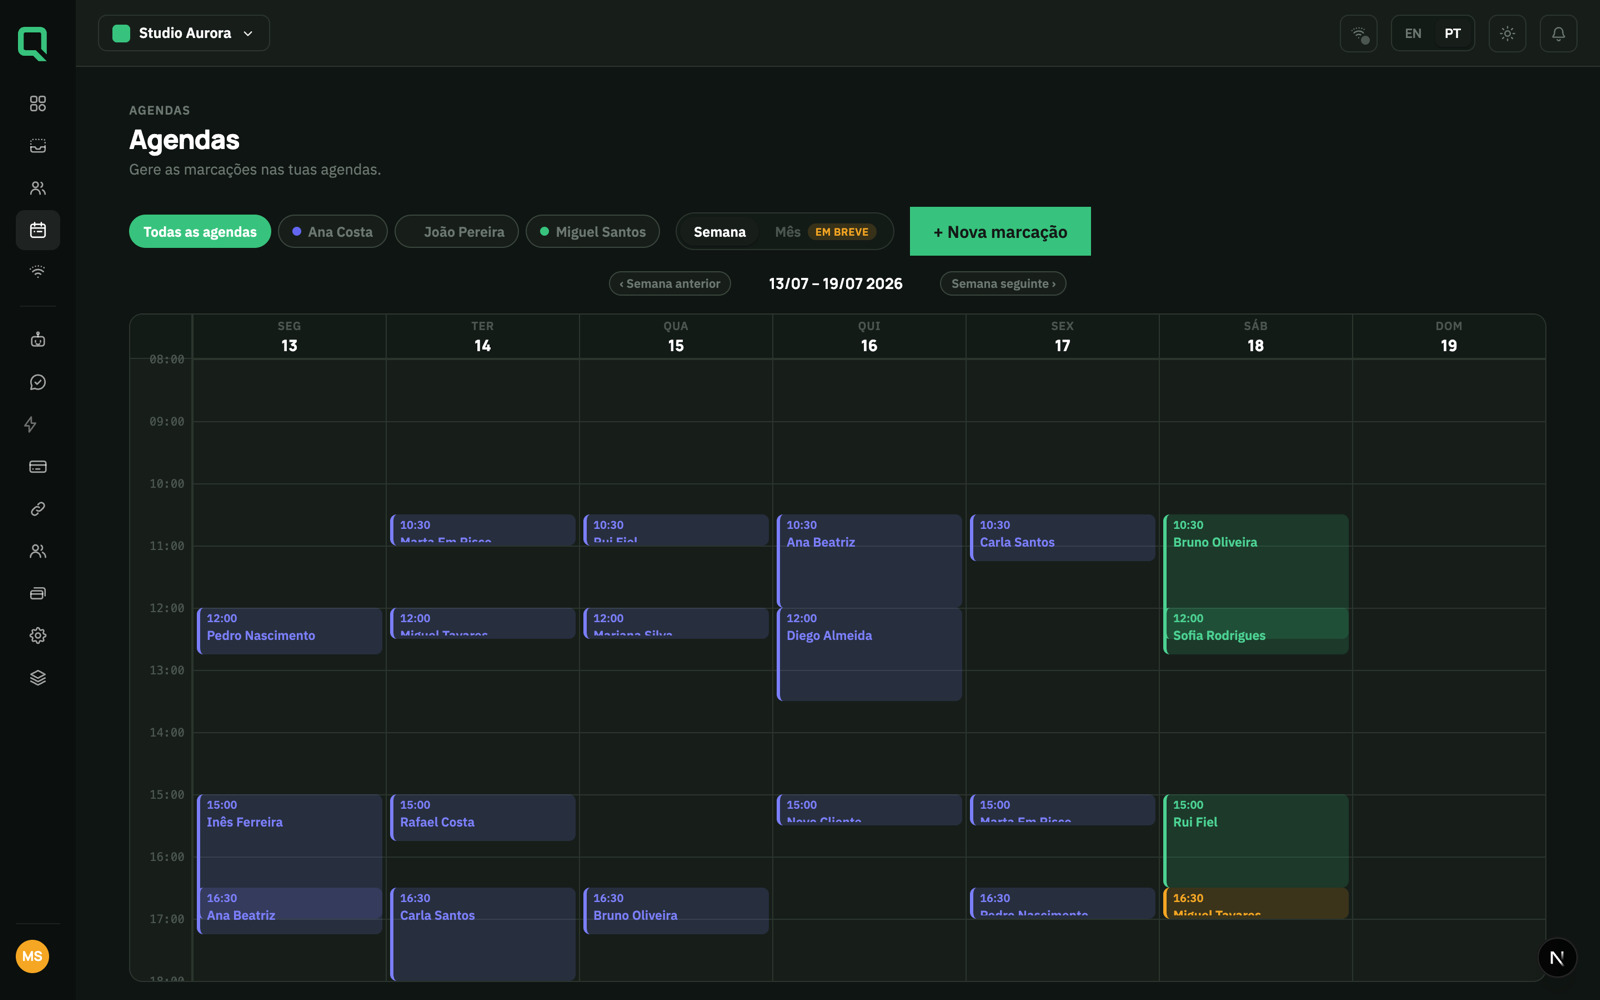The height and width of the screenshot is (1000, 1600).
Task: Open the Studio Aurora workspace dropdown
Action: point(184,33)
